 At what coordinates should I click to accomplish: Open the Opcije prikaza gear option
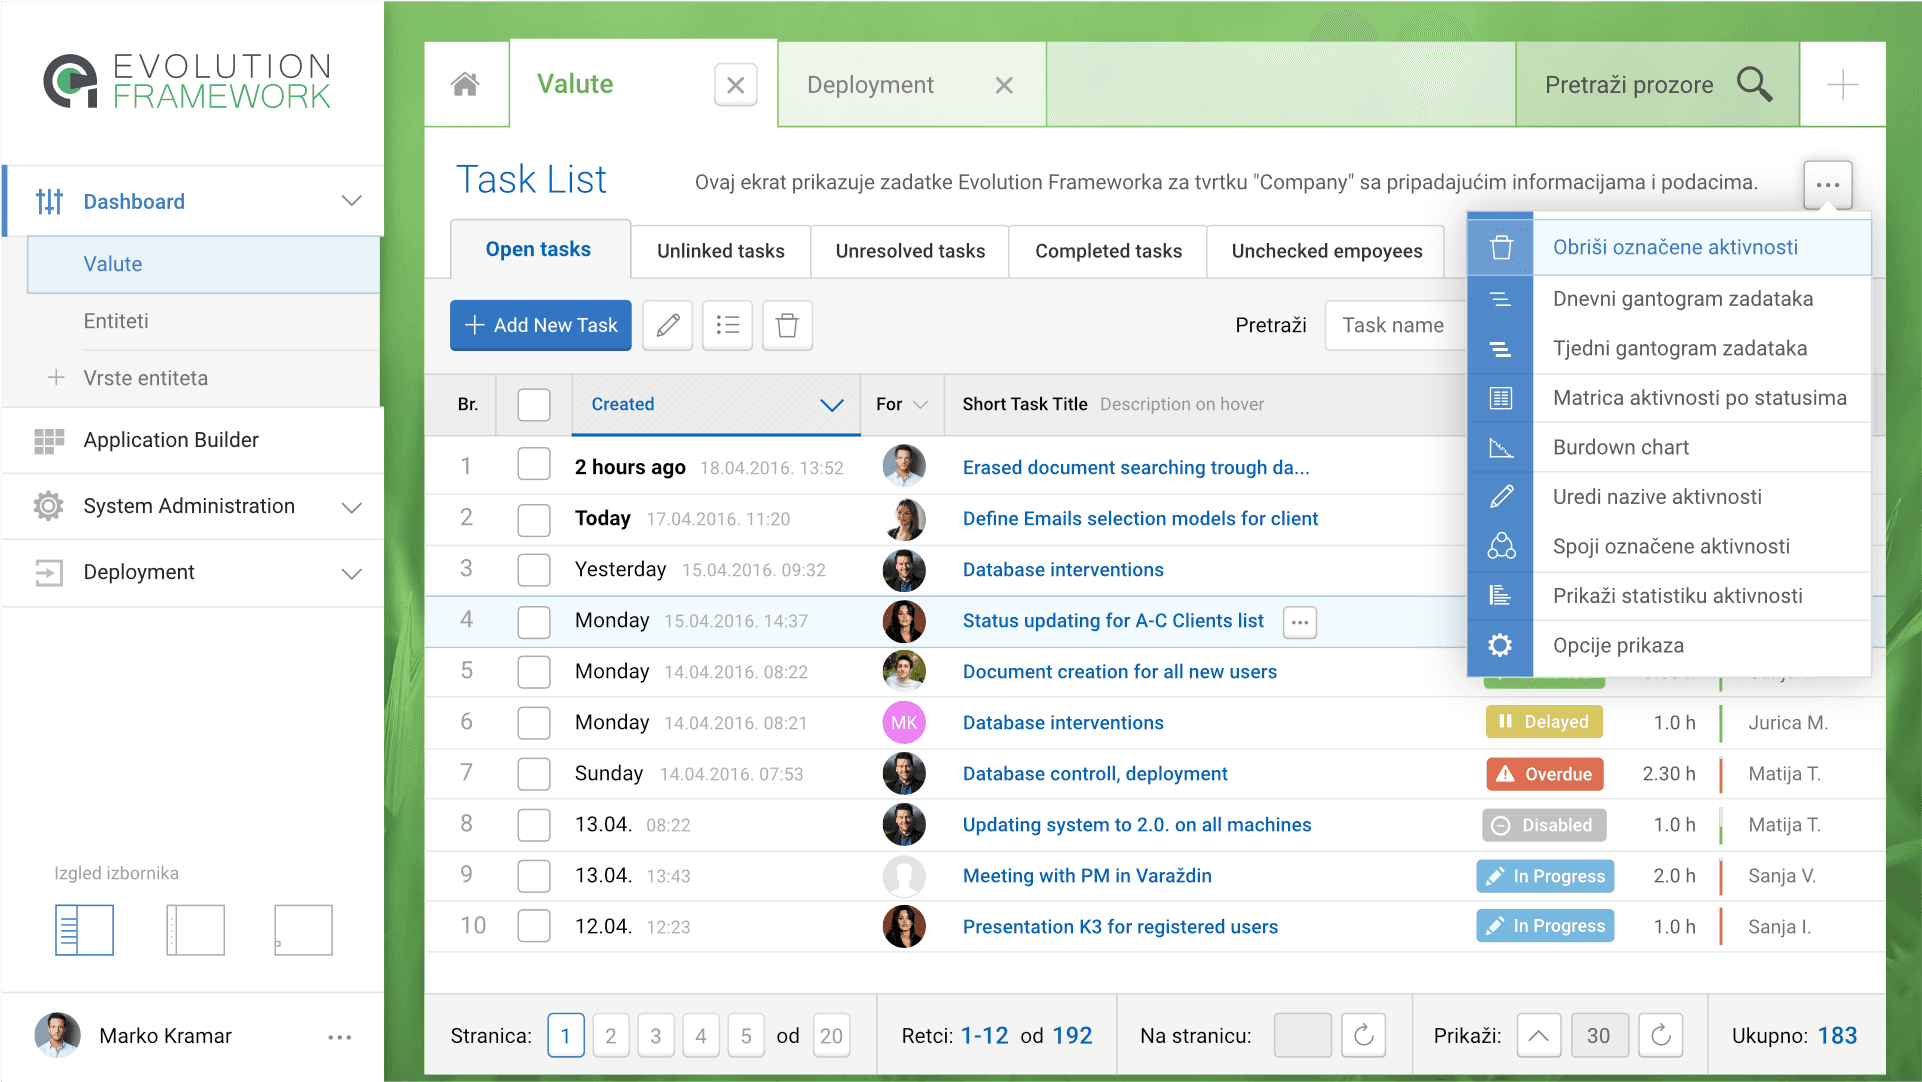[x=1617, y=645]
